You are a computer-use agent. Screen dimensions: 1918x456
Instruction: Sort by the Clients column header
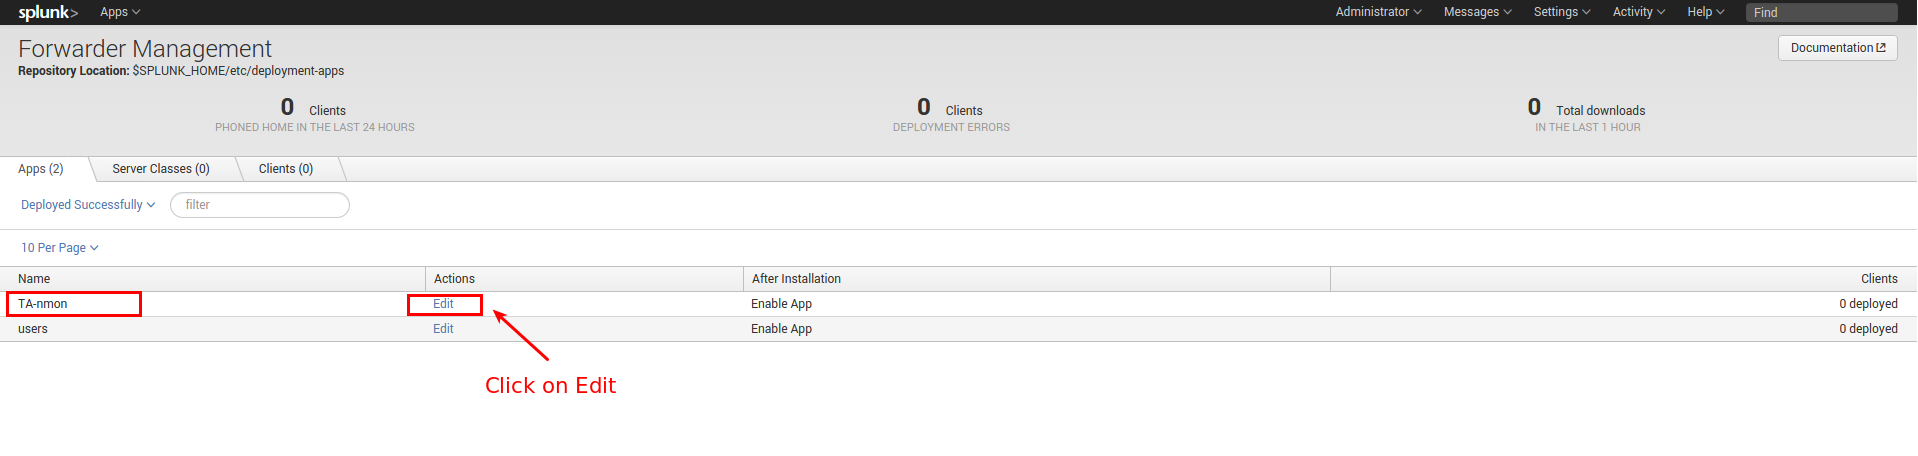click(1879, 279)
